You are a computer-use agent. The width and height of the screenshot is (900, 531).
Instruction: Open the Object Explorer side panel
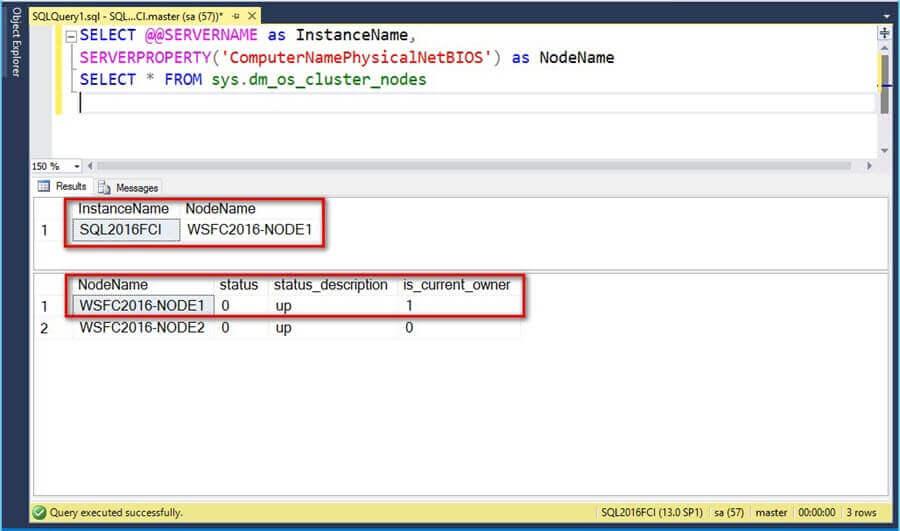click(15, 42)
